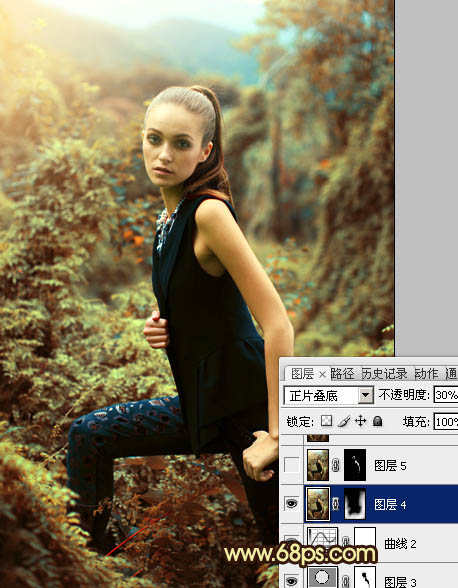Switch to the 历史记录 tab
458x588 pixels.
point(384,374)
